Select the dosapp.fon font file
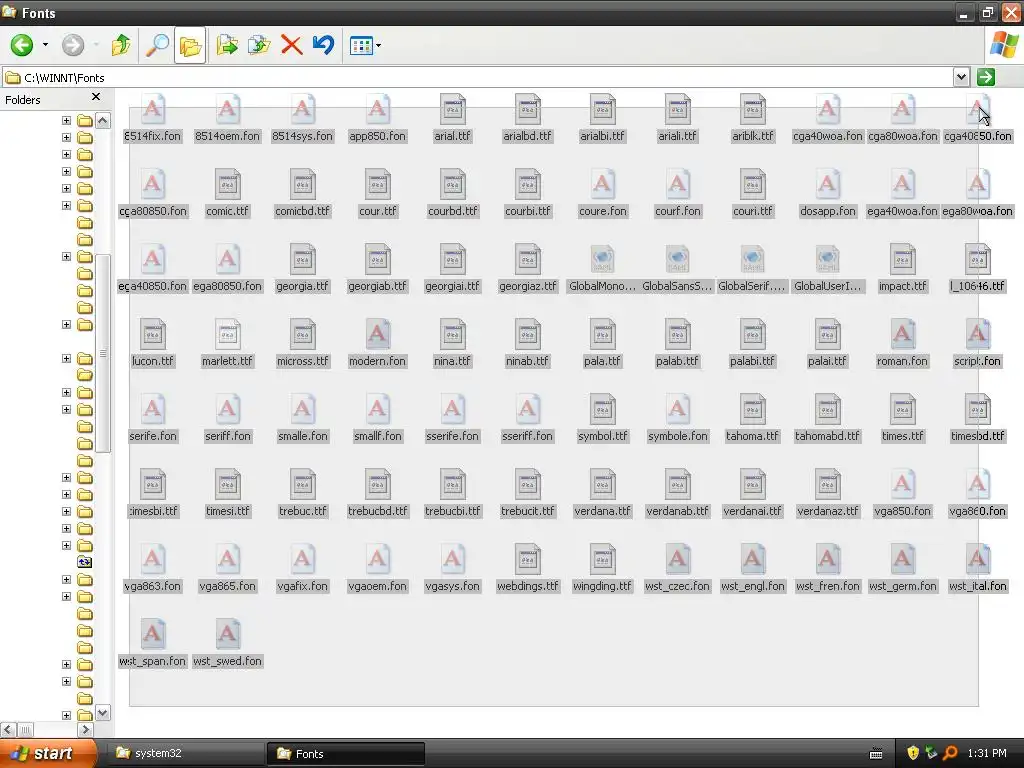The width and height of the screenshot is (1024, 768). [827, 194]
